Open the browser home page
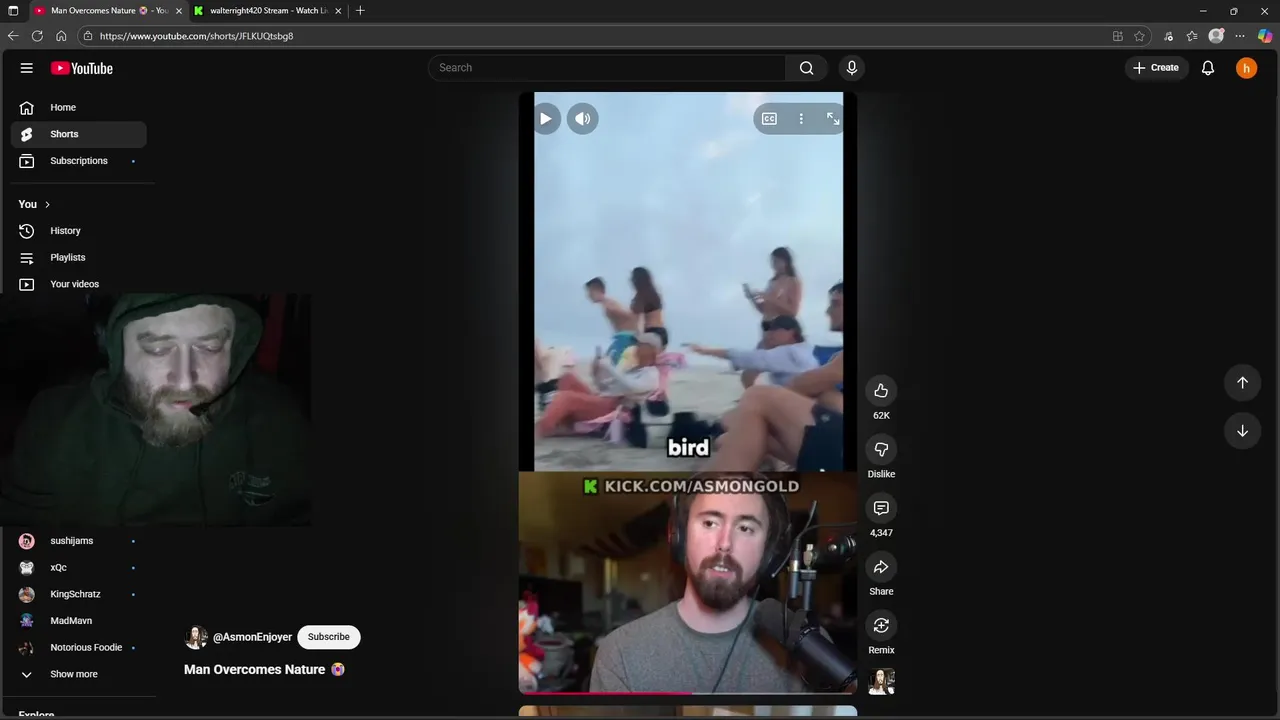1280x720 pixels. coord(61,36)
